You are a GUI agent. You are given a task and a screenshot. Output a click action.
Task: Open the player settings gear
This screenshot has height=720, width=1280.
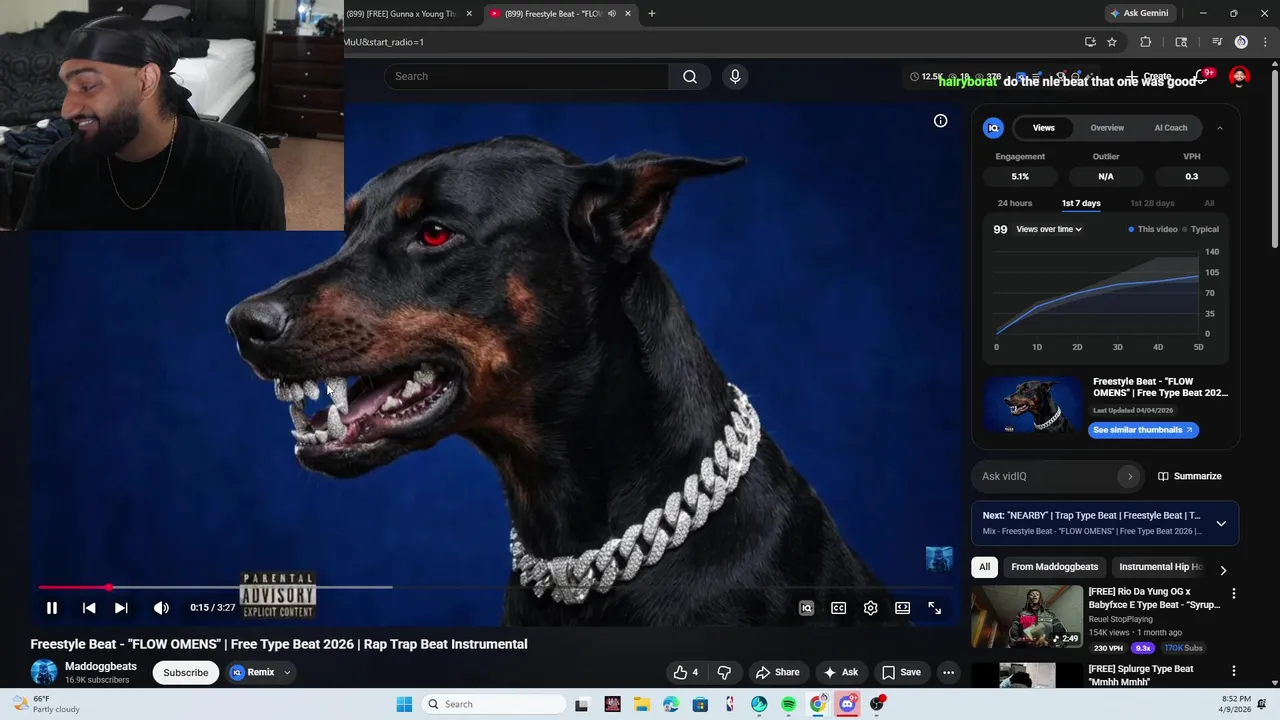[870, 608]
